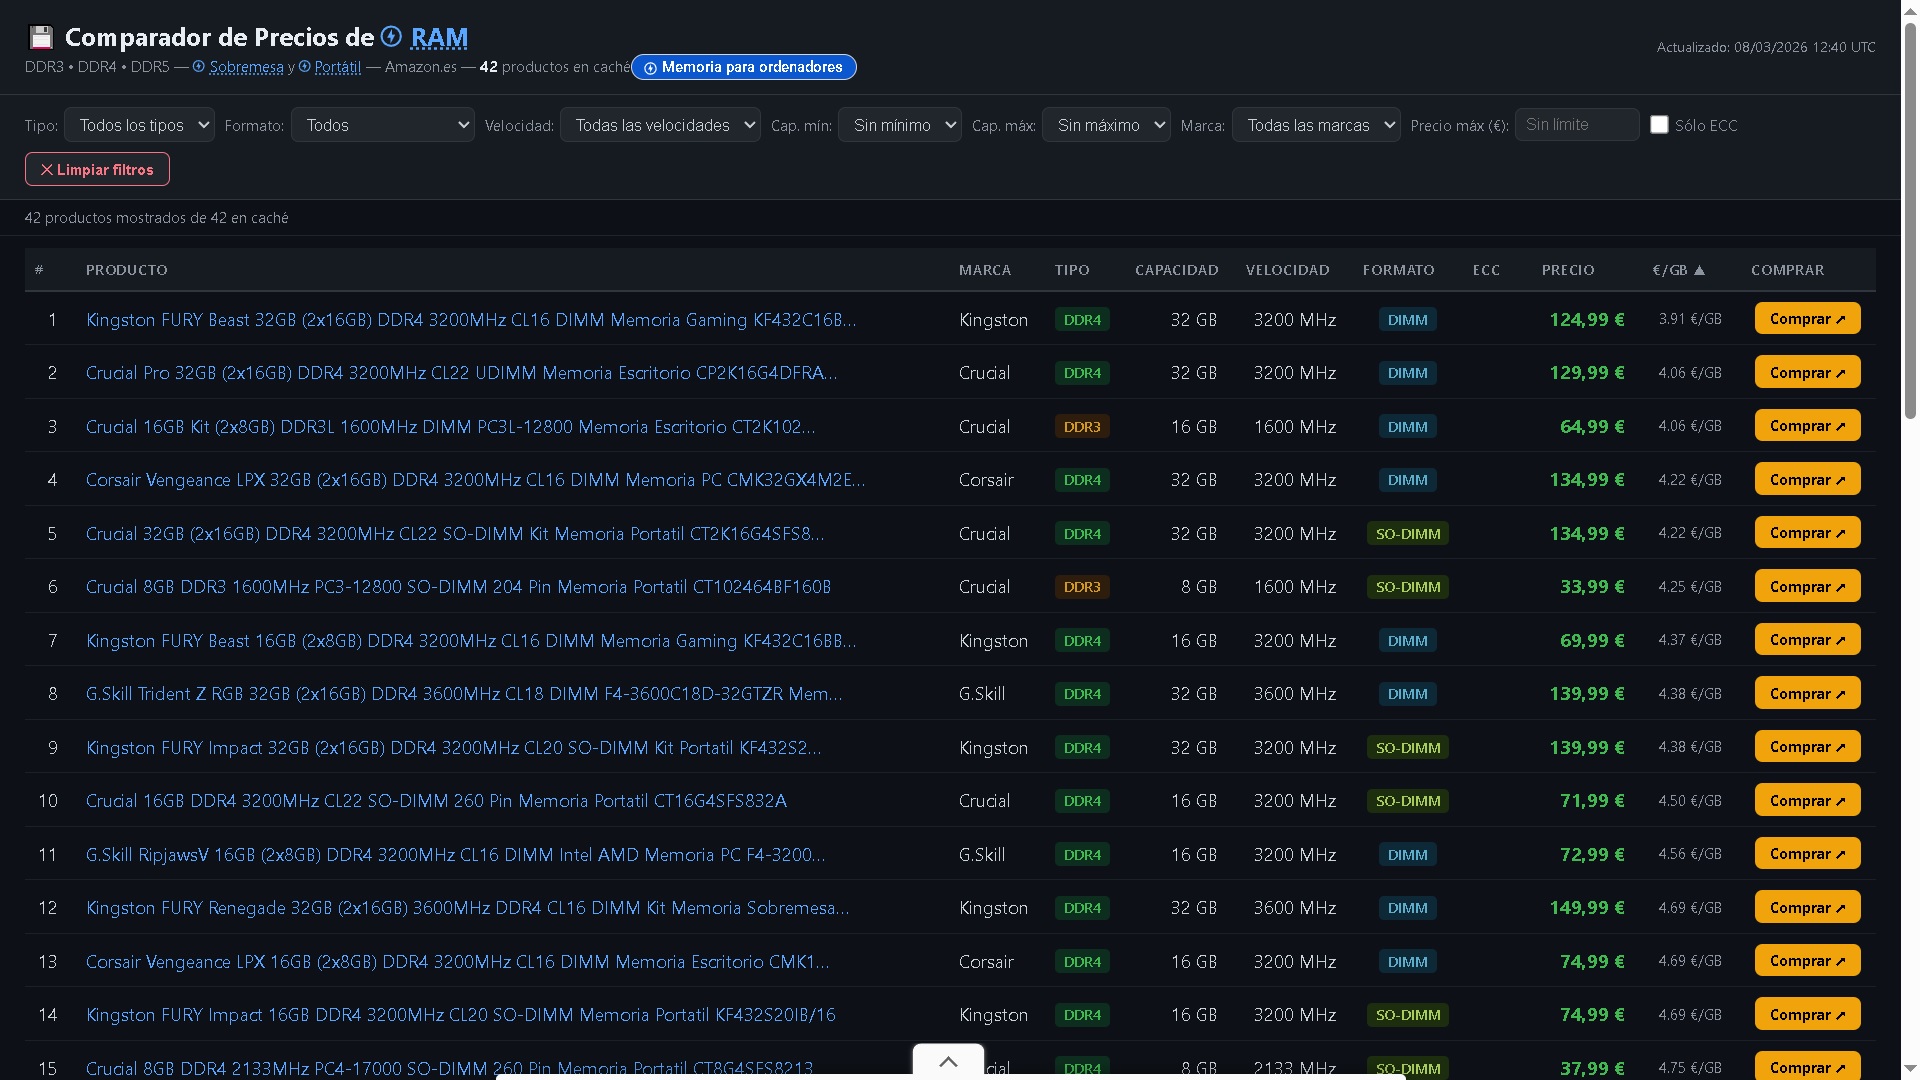
Task: Click the floppy disk icon in header
Action: click(x=41, y=38)
